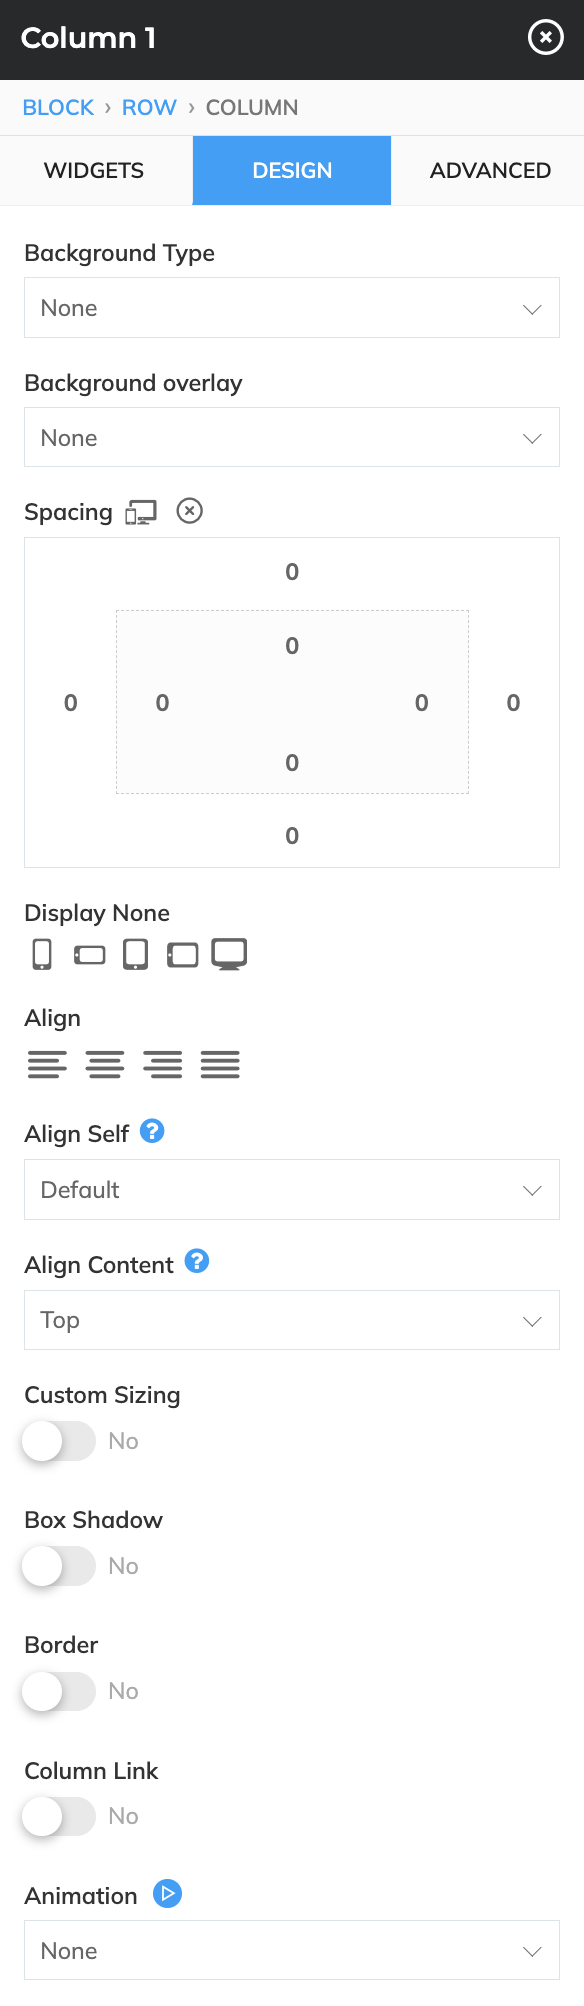Select align center icon

(105, 1064)
